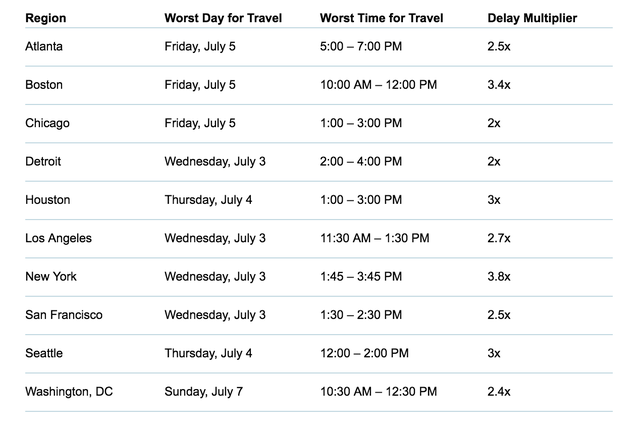Click the Chicago row label
The height and width of the screenshot is (428, 636).
tap(47, 123)
